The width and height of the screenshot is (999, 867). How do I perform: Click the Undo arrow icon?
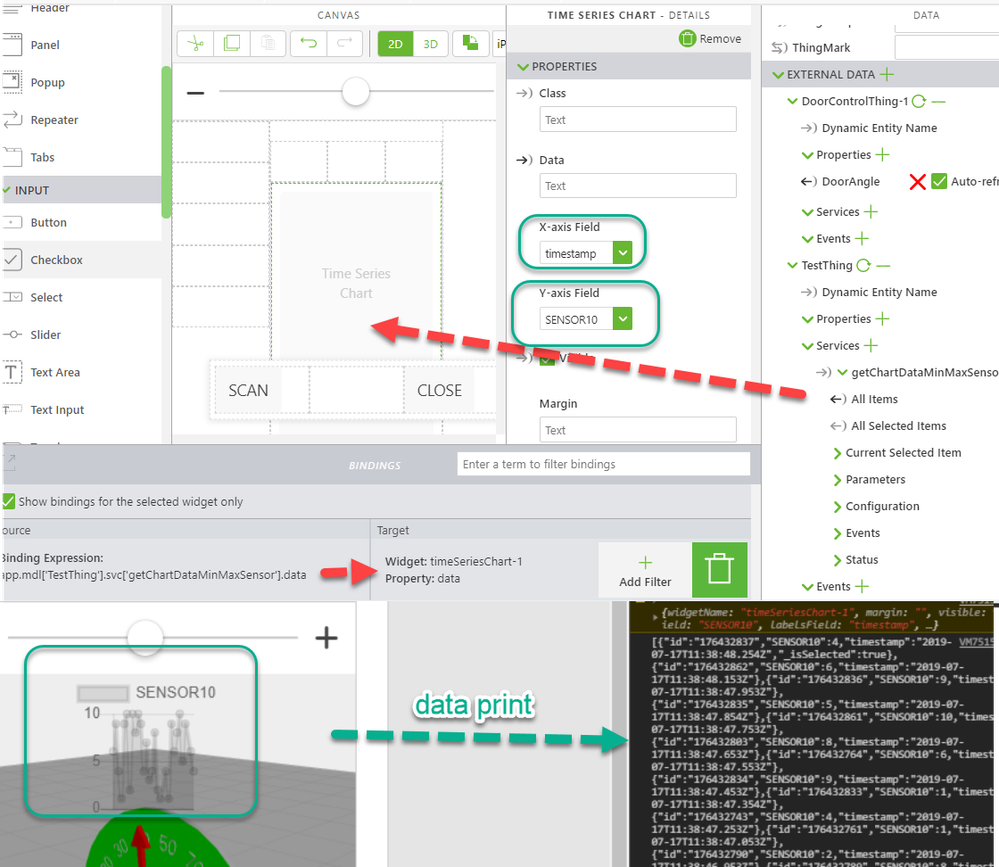coord(308,43)
